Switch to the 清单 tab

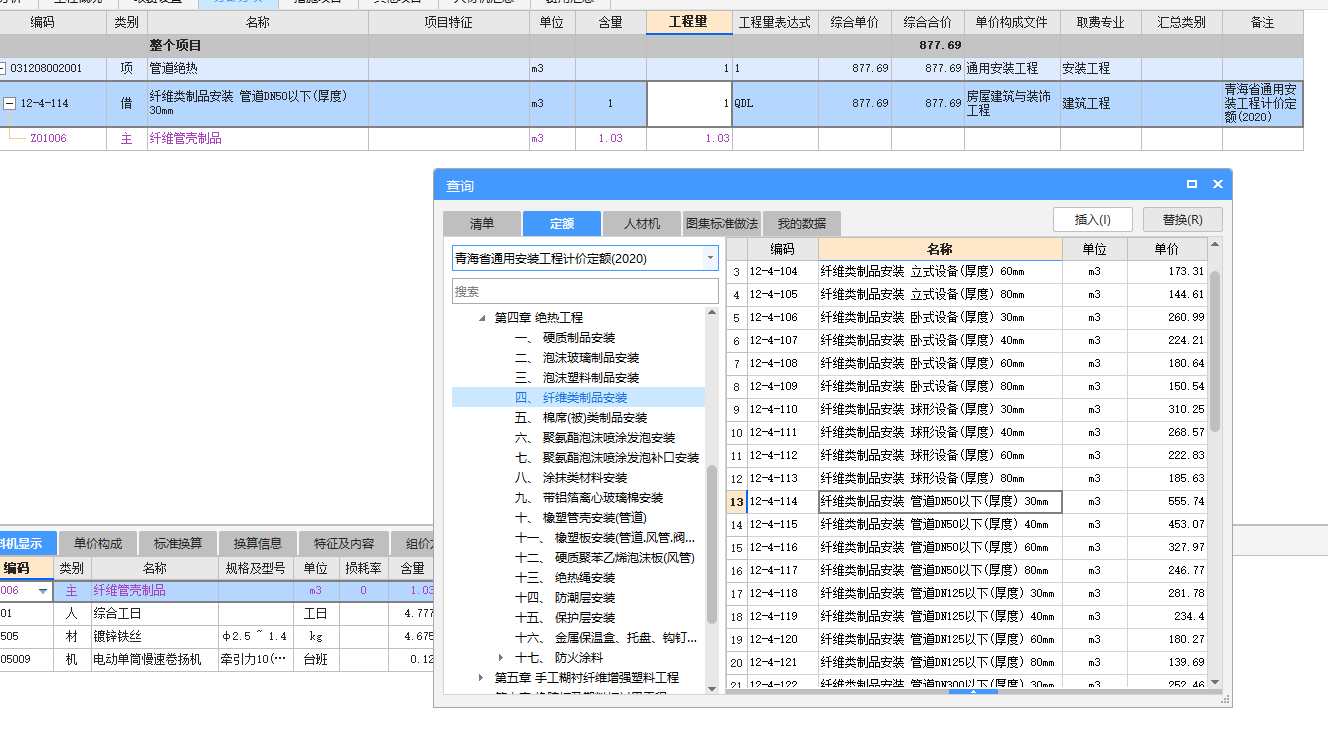click(x=482, y=224)
